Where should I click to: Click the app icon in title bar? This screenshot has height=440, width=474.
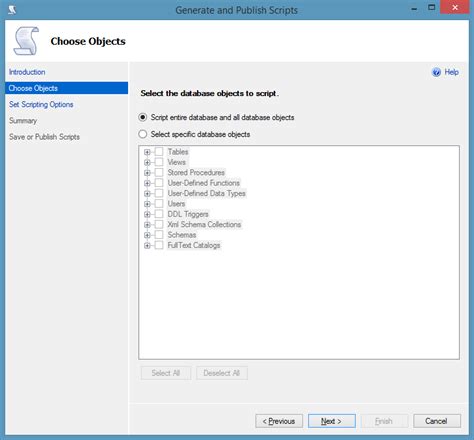click(x=12, y=10)
